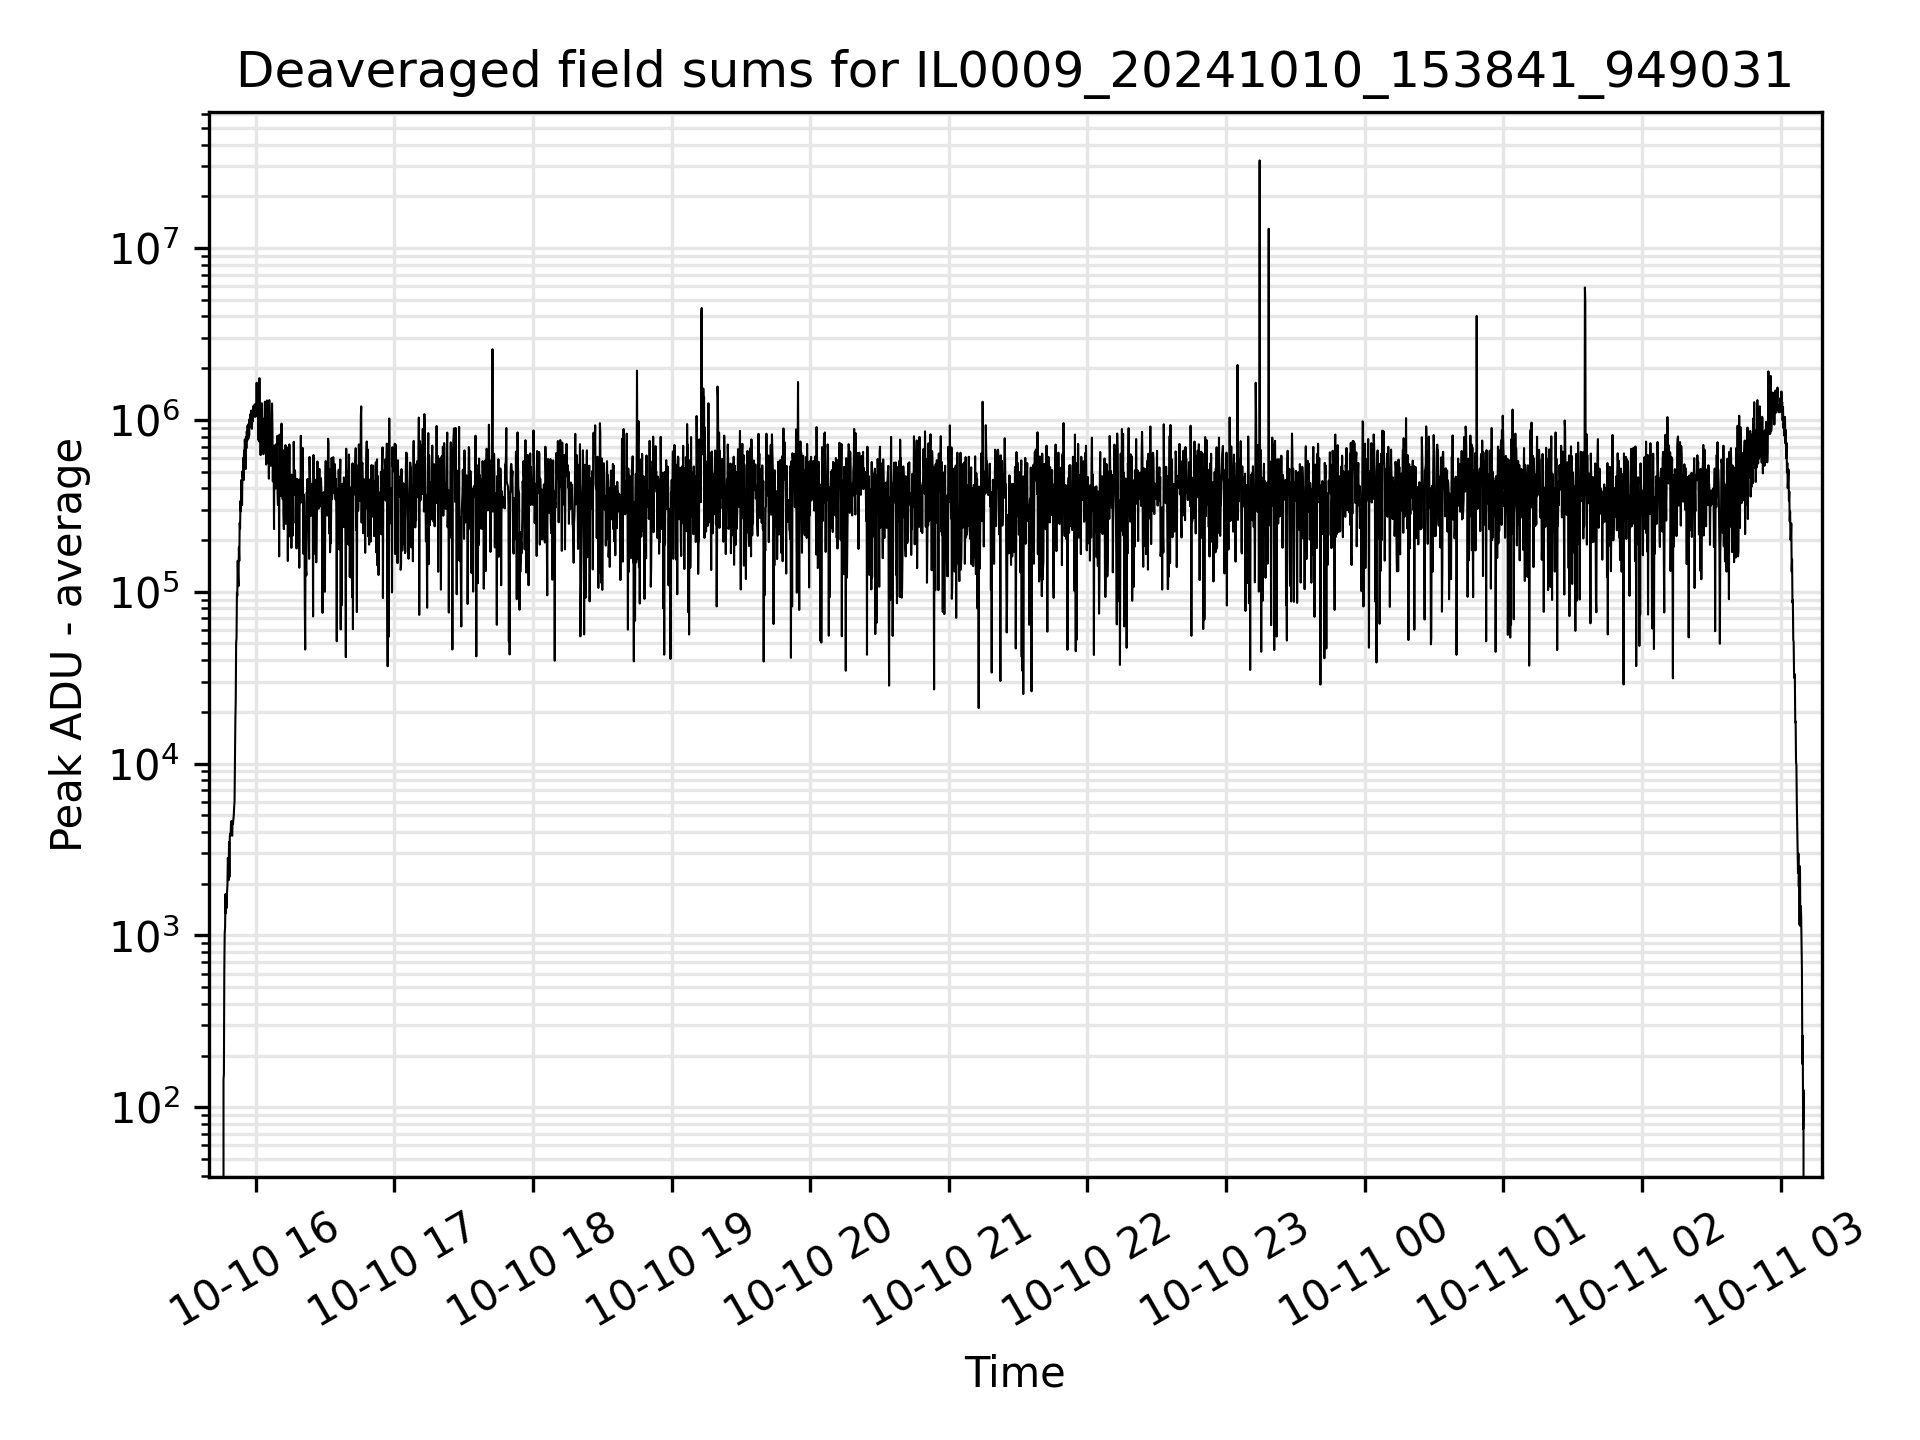Image resolution: width=1920 pixels, height=1440 pixels.
Task: Click the y-axis tick label 10^4
Action: pyautogui.click(x=146, y=763)
